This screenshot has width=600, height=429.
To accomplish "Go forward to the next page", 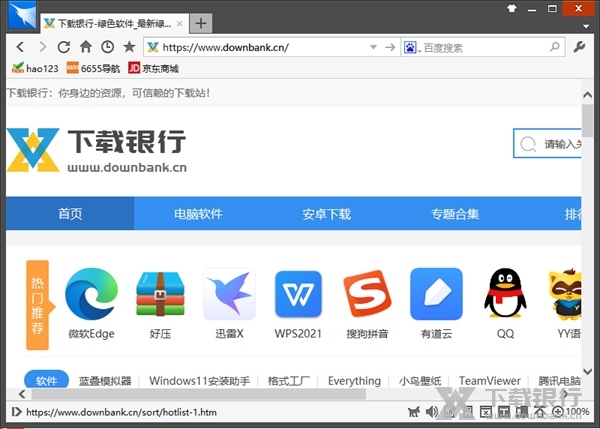I will (42, 47).
